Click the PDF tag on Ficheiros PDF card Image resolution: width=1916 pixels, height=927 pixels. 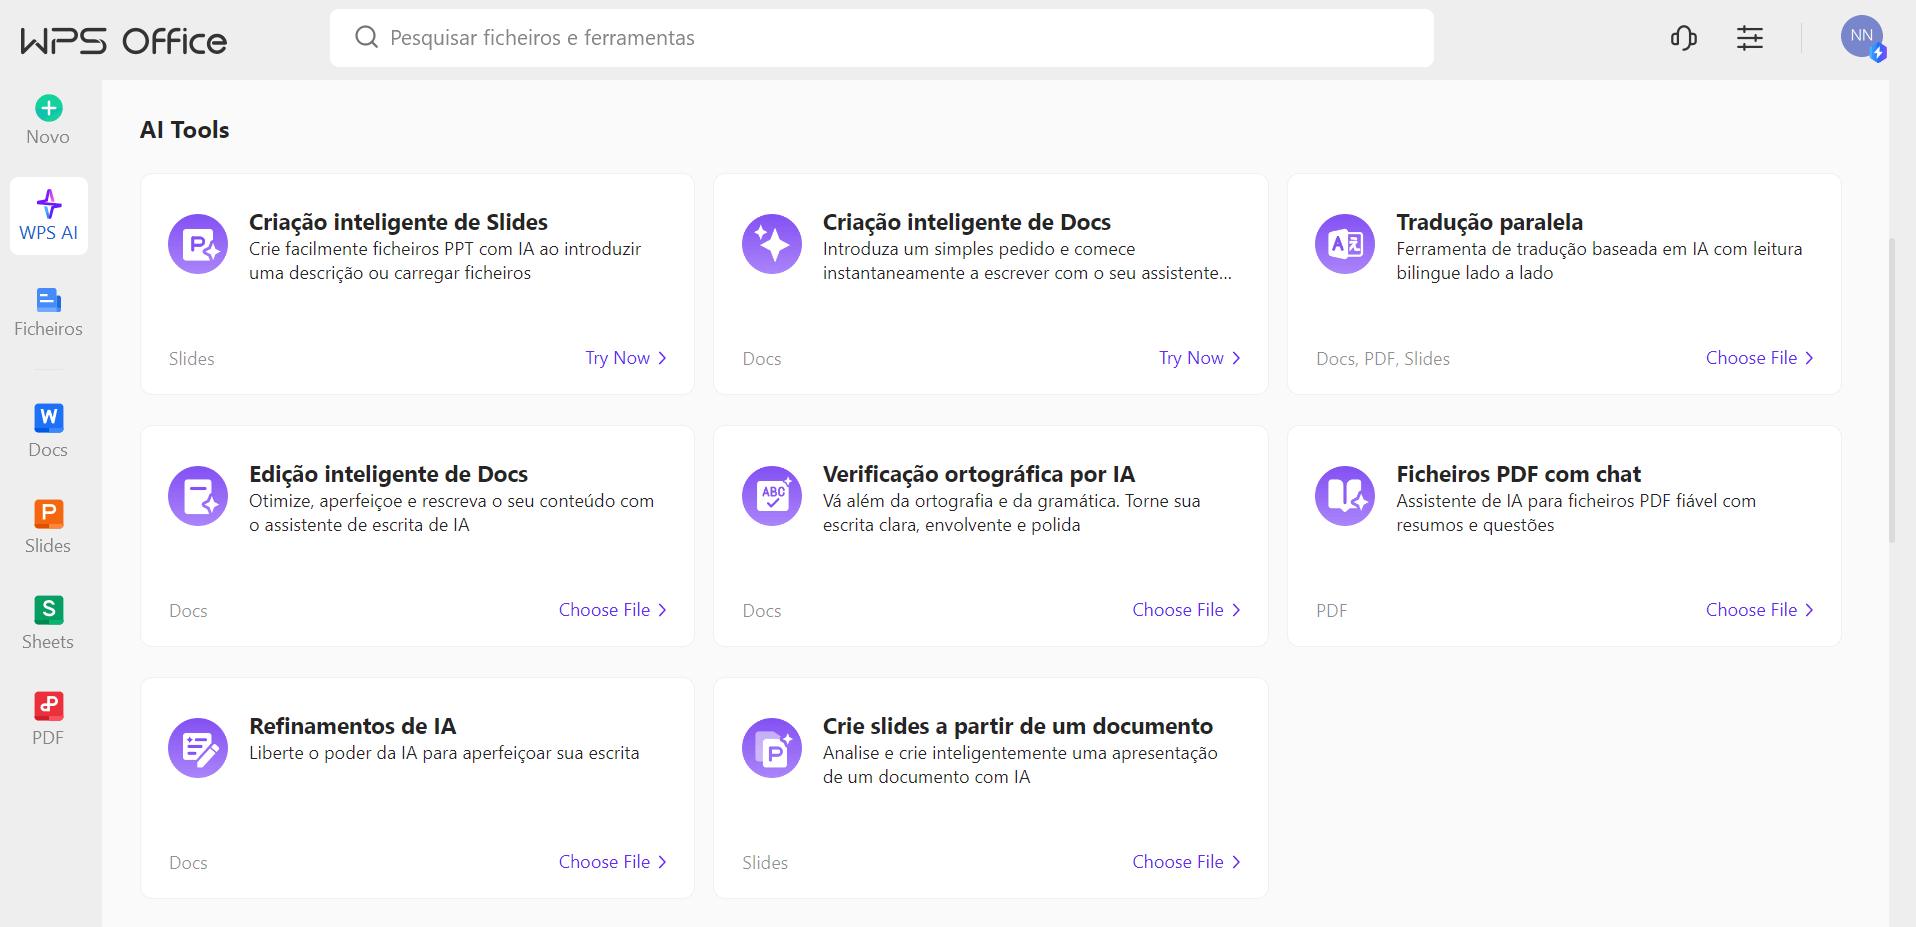click(1332, 611)
